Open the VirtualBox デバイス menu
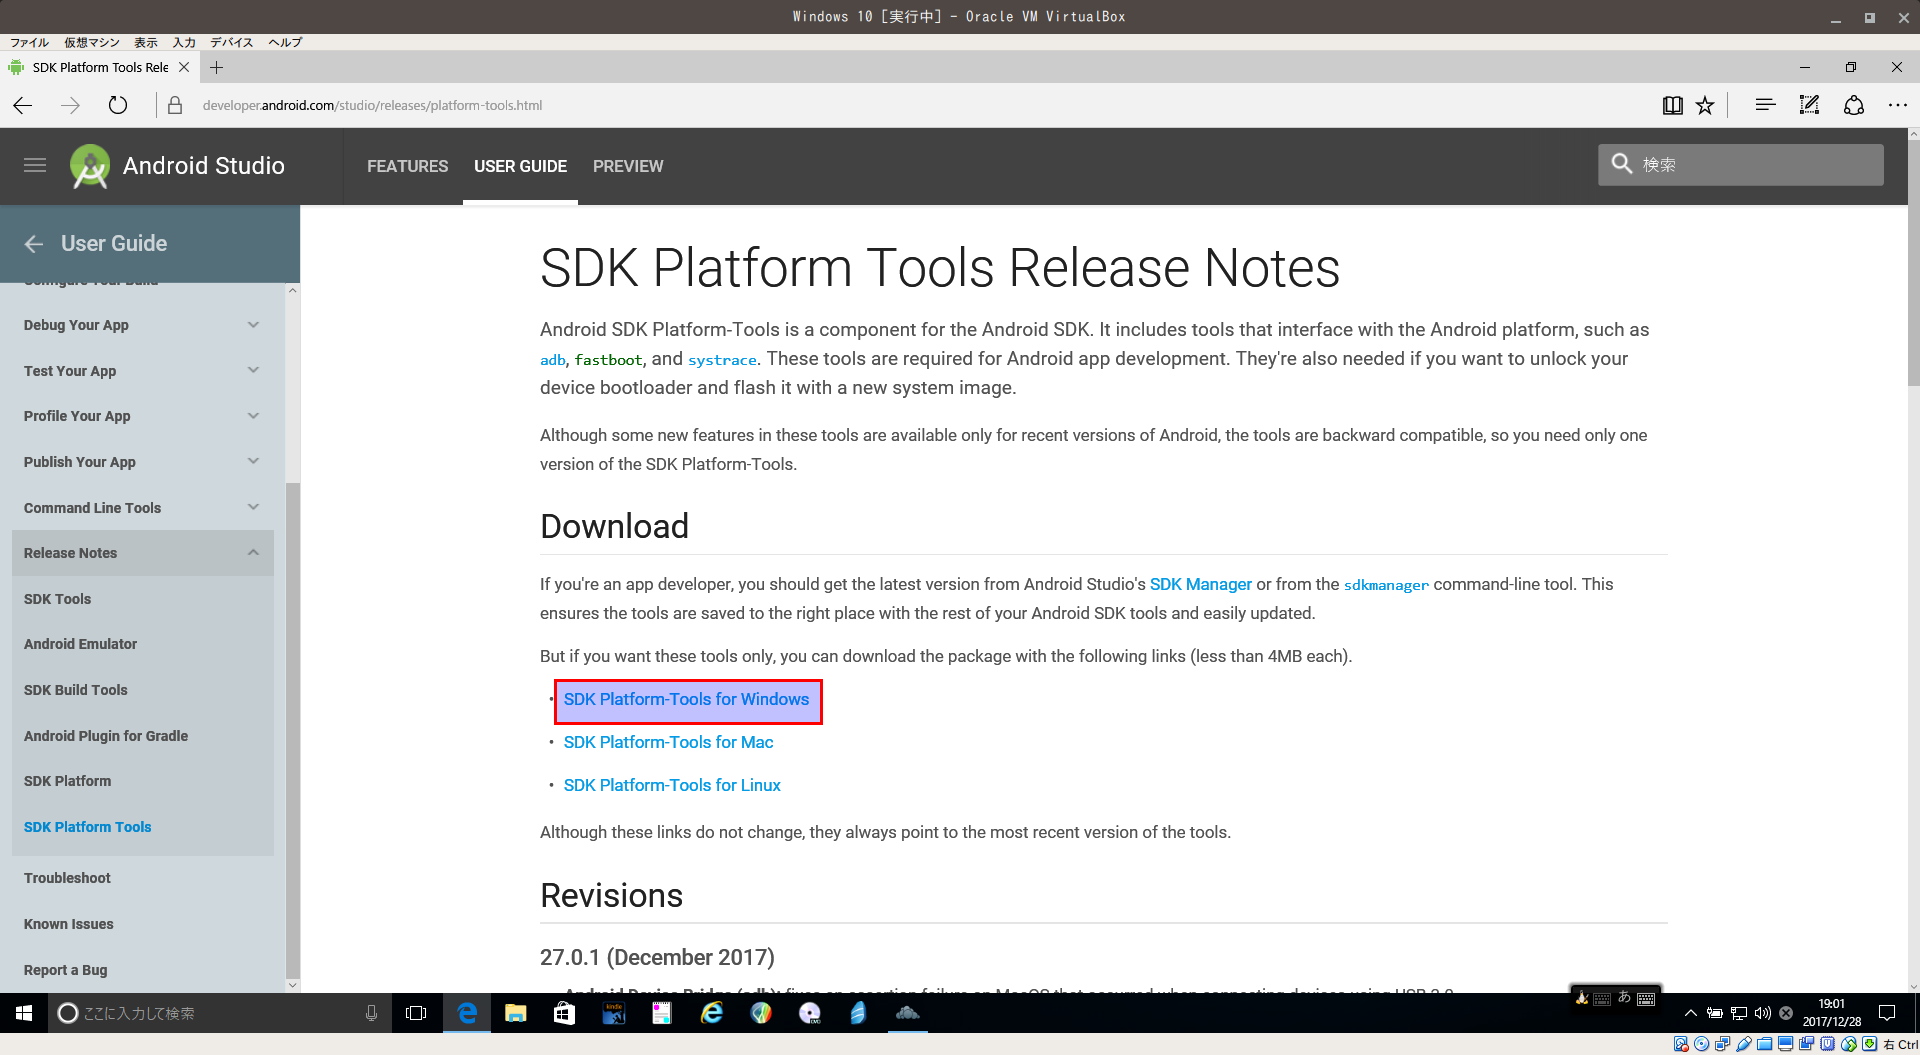Image resolution: width=1920 pixels, height=1055 pixels. click(x=232, y=42)
